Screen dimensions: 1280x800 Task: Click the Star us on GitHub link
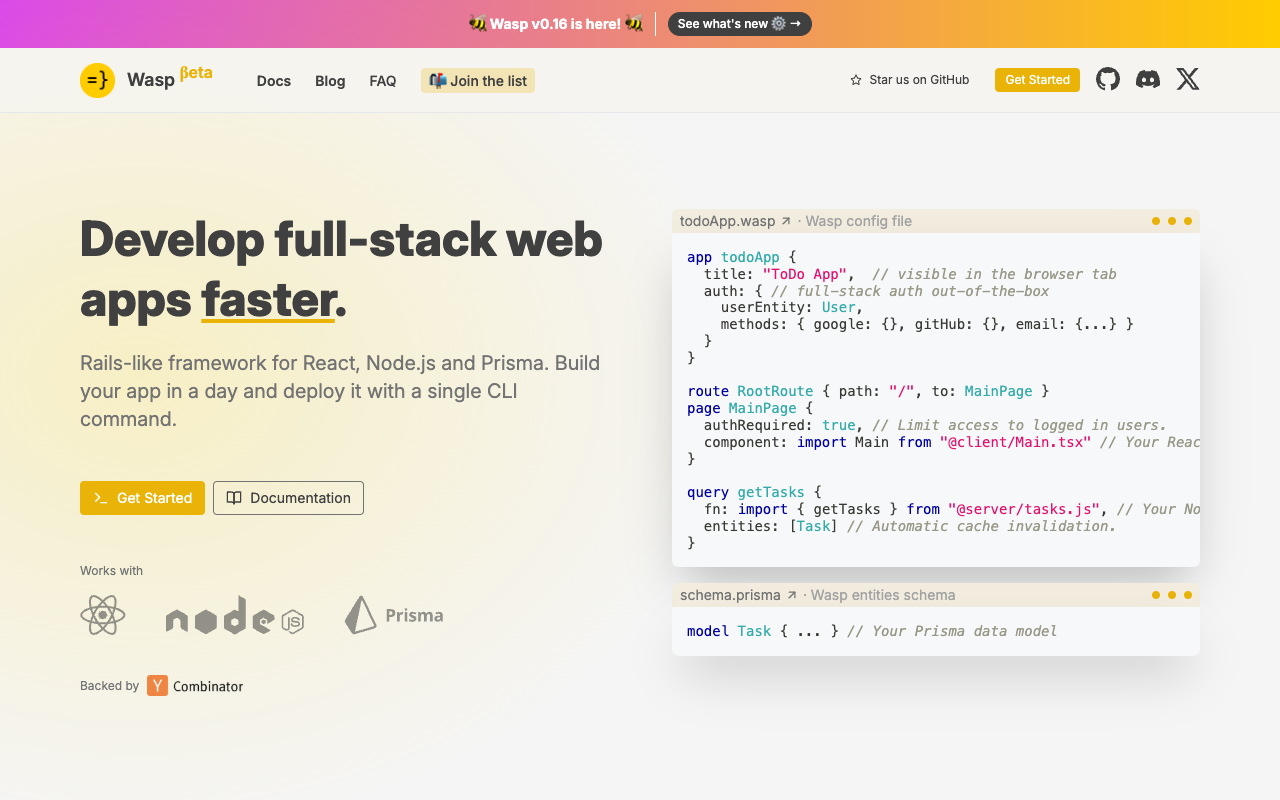[910, 80]
